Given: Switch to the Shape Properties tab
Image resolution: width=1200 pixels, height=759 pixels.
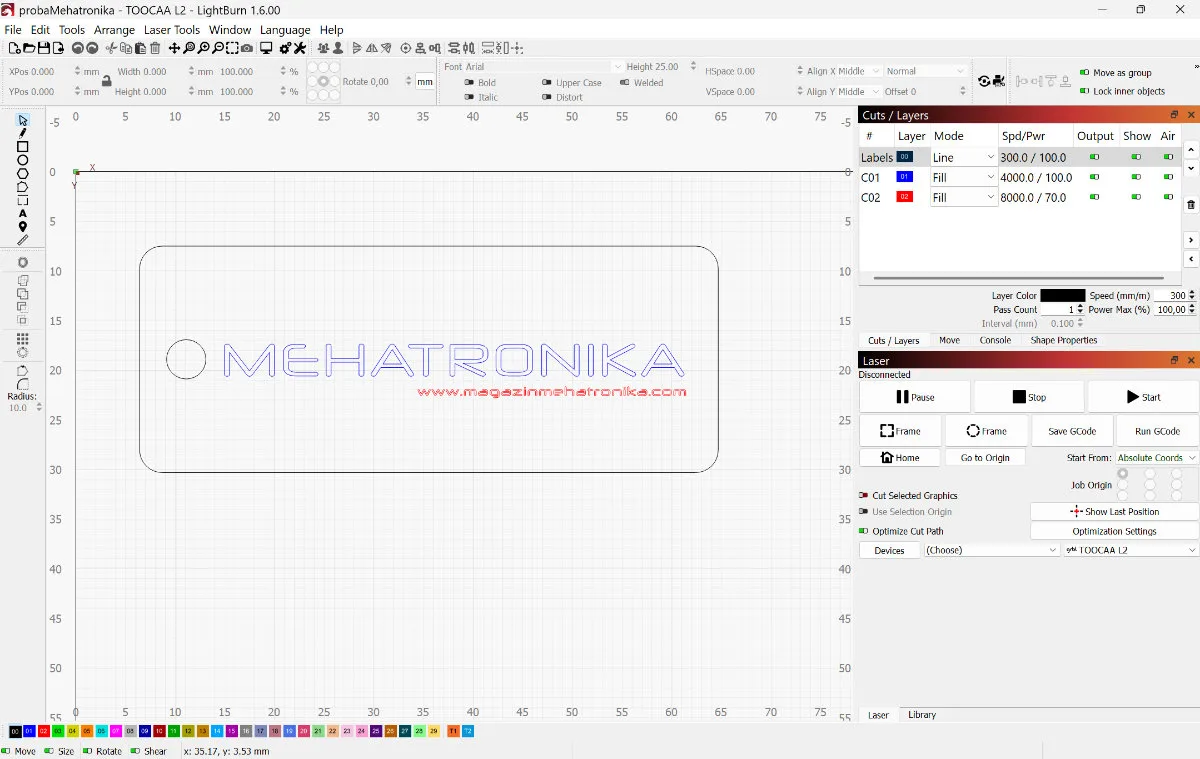Looking at the screenshot, I should click(x=1063, y=340).
